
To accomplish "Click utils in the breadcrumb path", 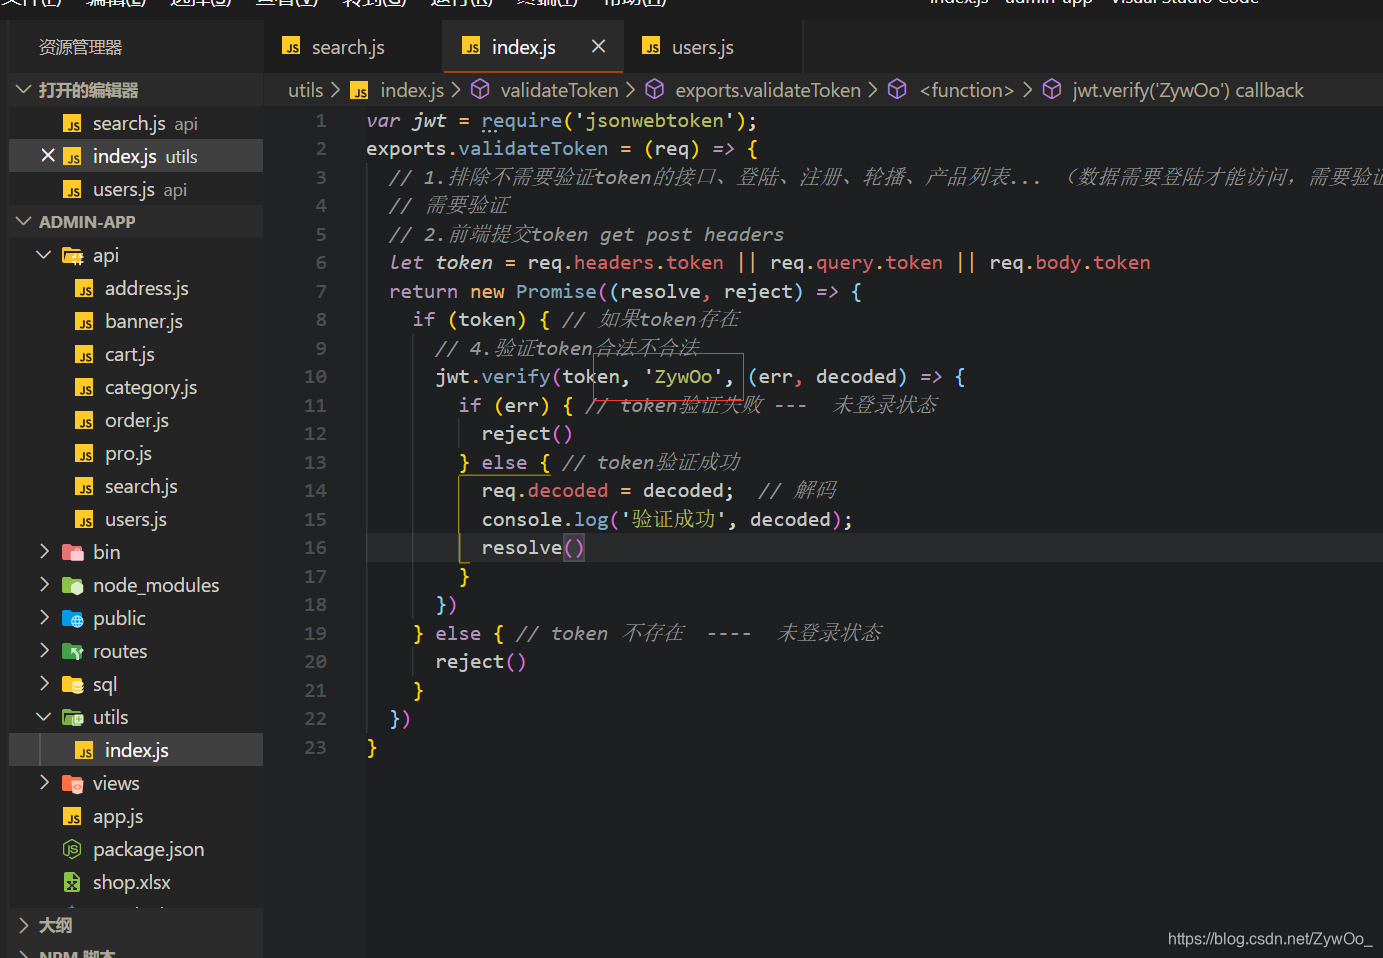I will tap(305, 90).
